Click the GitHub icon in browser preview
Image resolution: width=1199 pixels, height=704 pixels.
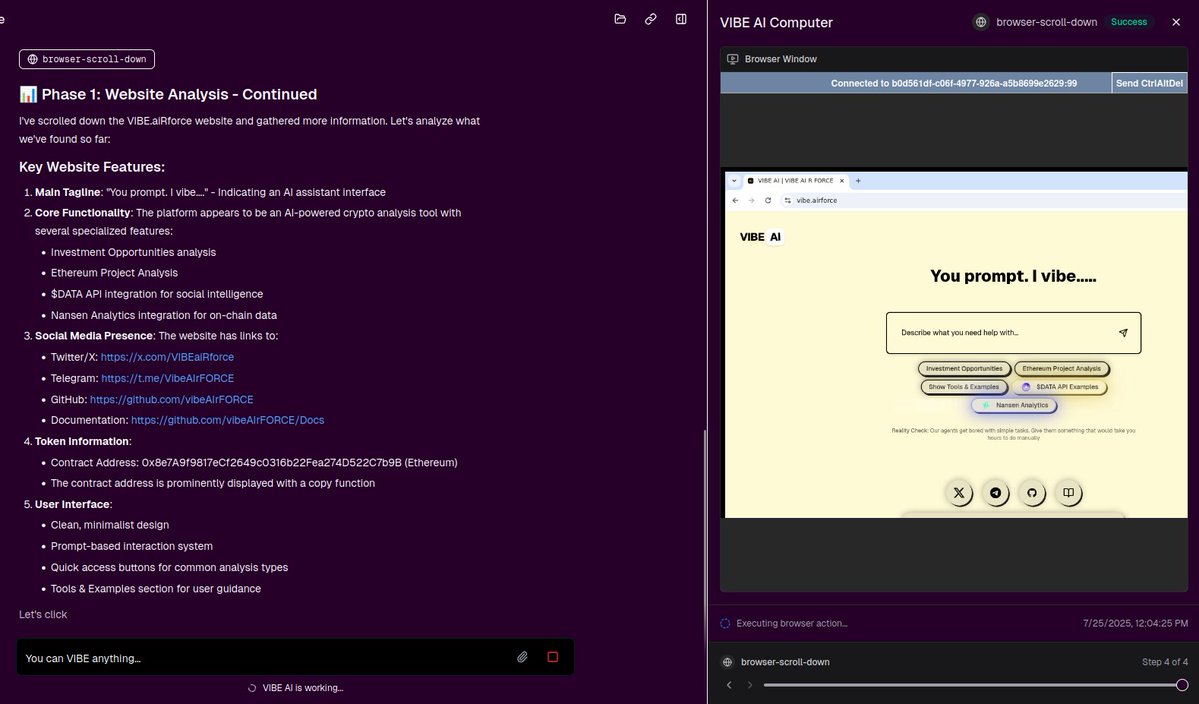pyautogui.click(x=1032, y=493)
